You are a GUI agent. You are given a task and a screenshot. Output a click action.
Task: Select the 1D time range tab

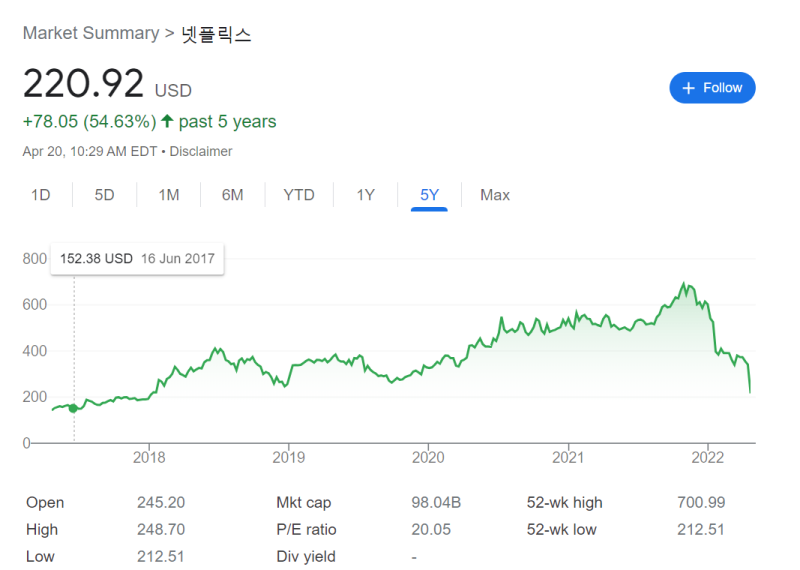[x=41, y=195]
